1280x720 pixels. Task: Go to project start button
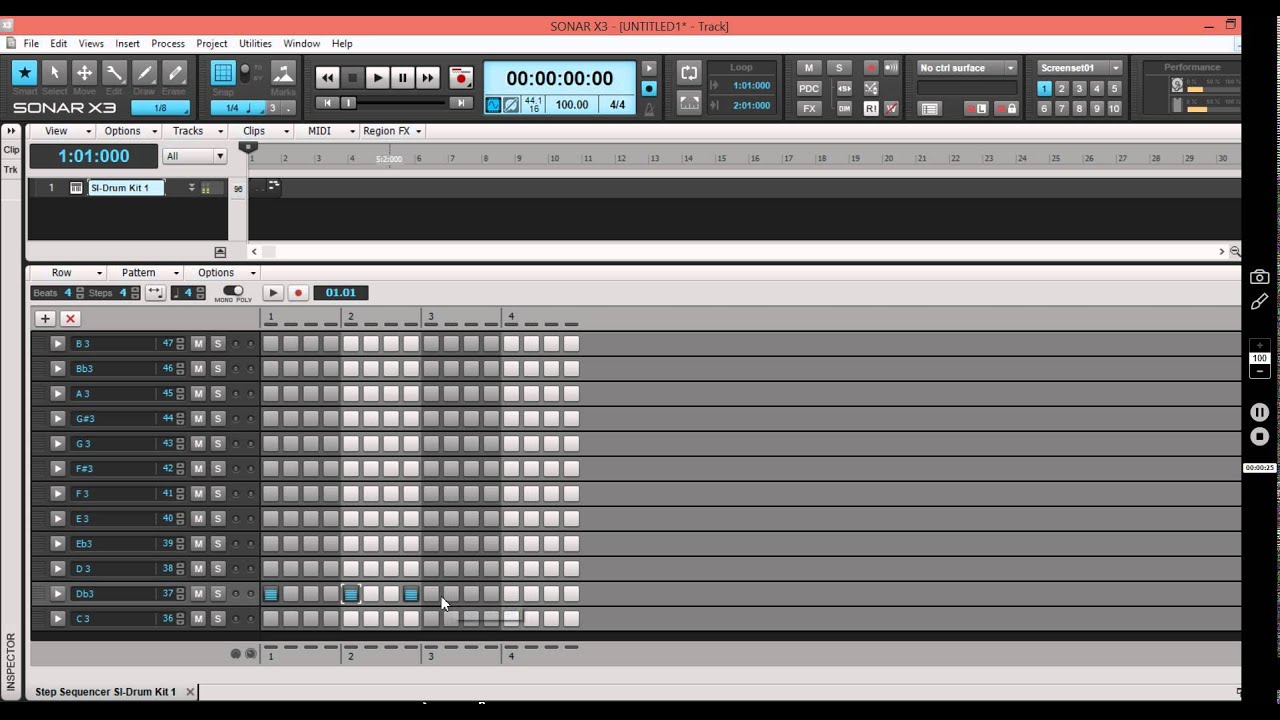click(x=327, y=102)
